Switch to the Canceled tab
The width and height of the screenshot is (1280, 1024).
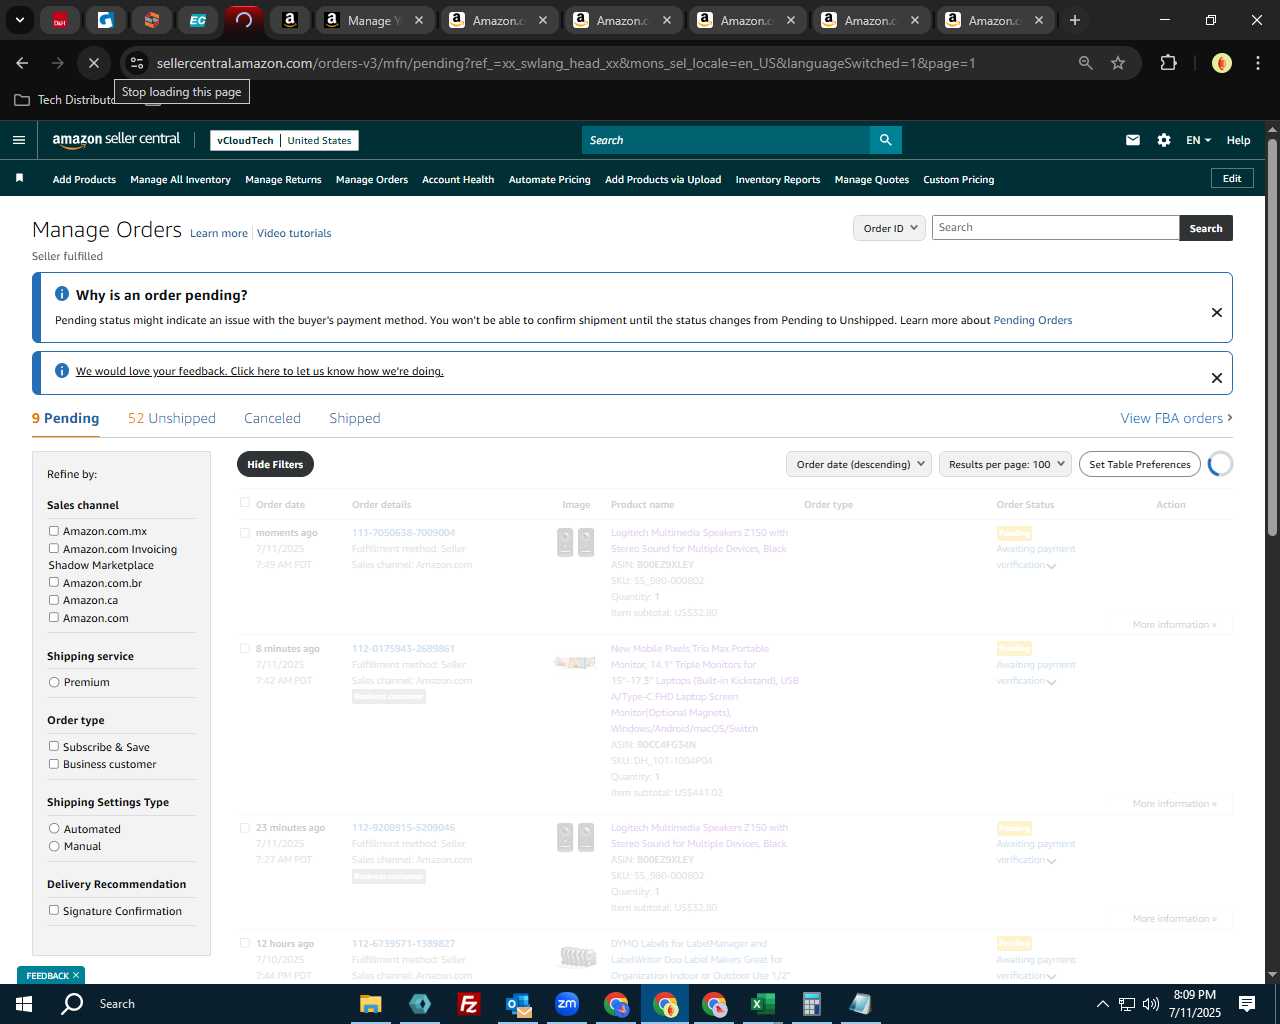pyautogui.click(x=272, y=418)
